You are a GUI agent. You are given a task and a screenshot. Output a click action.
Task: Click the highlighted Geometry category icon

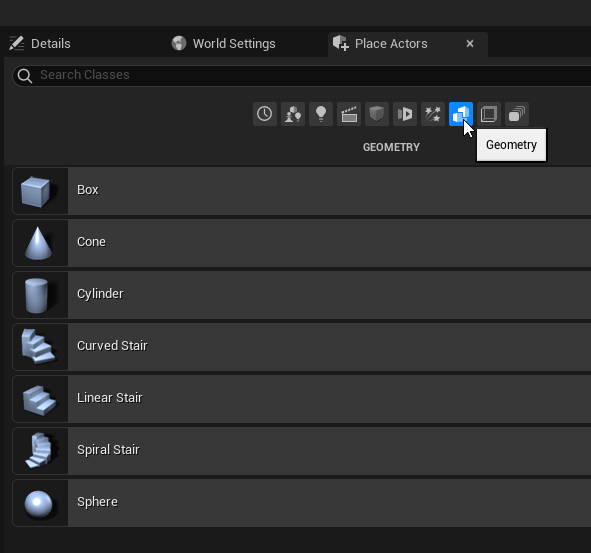461,114
